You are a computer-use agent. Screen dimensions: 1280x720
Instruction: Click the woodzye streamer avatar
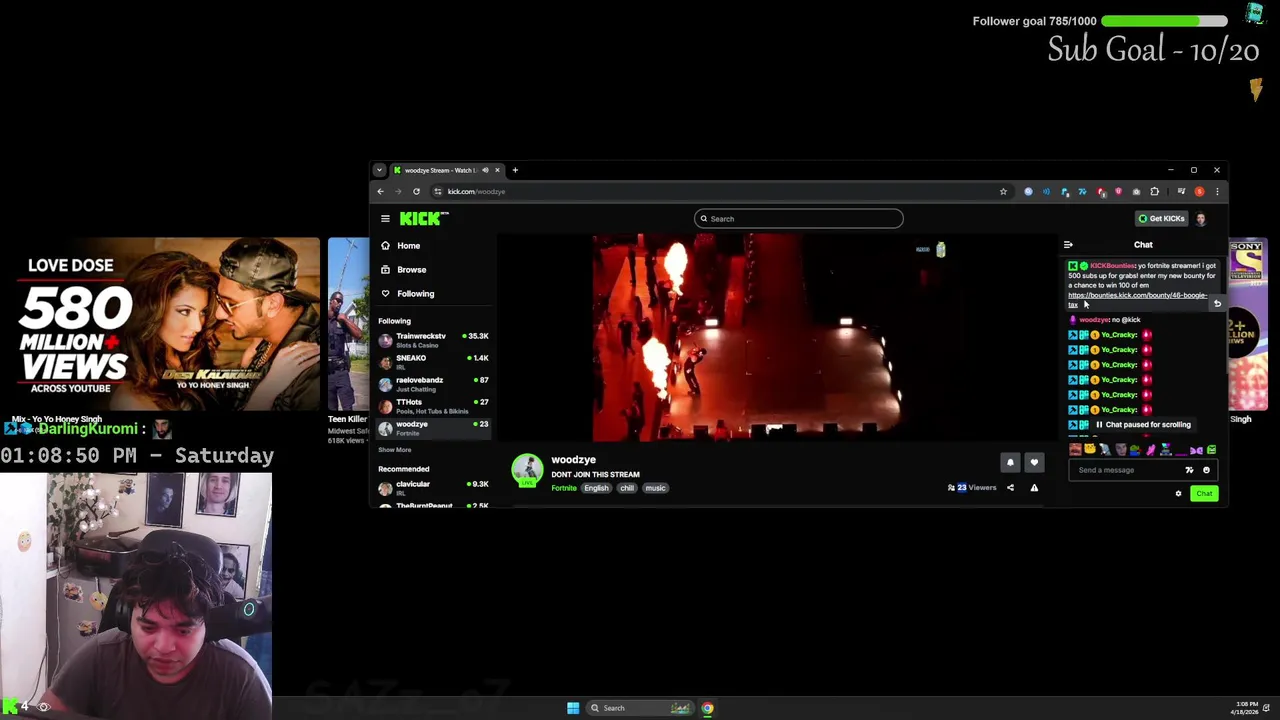(x=528, y=471)
